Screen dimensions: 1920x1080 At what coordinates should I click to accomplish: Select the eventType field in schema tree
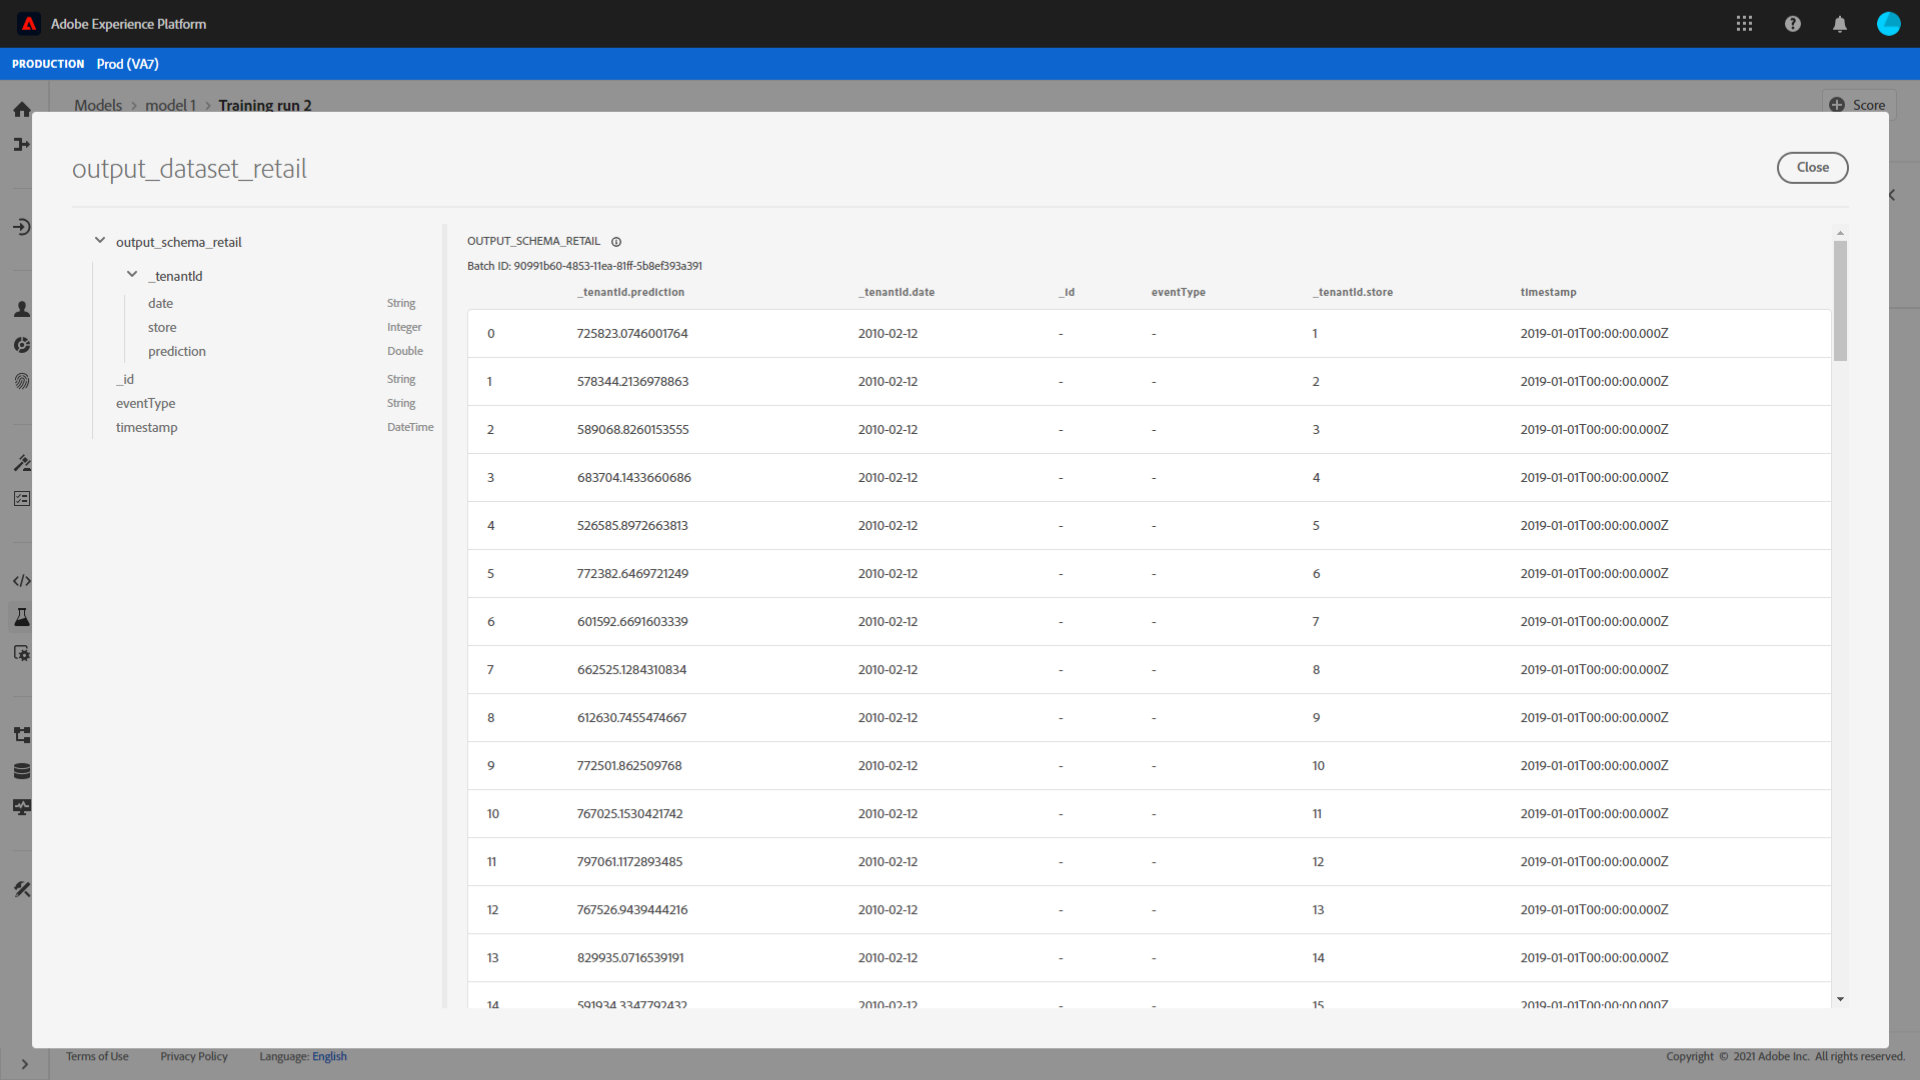click(x=146, y=404)
